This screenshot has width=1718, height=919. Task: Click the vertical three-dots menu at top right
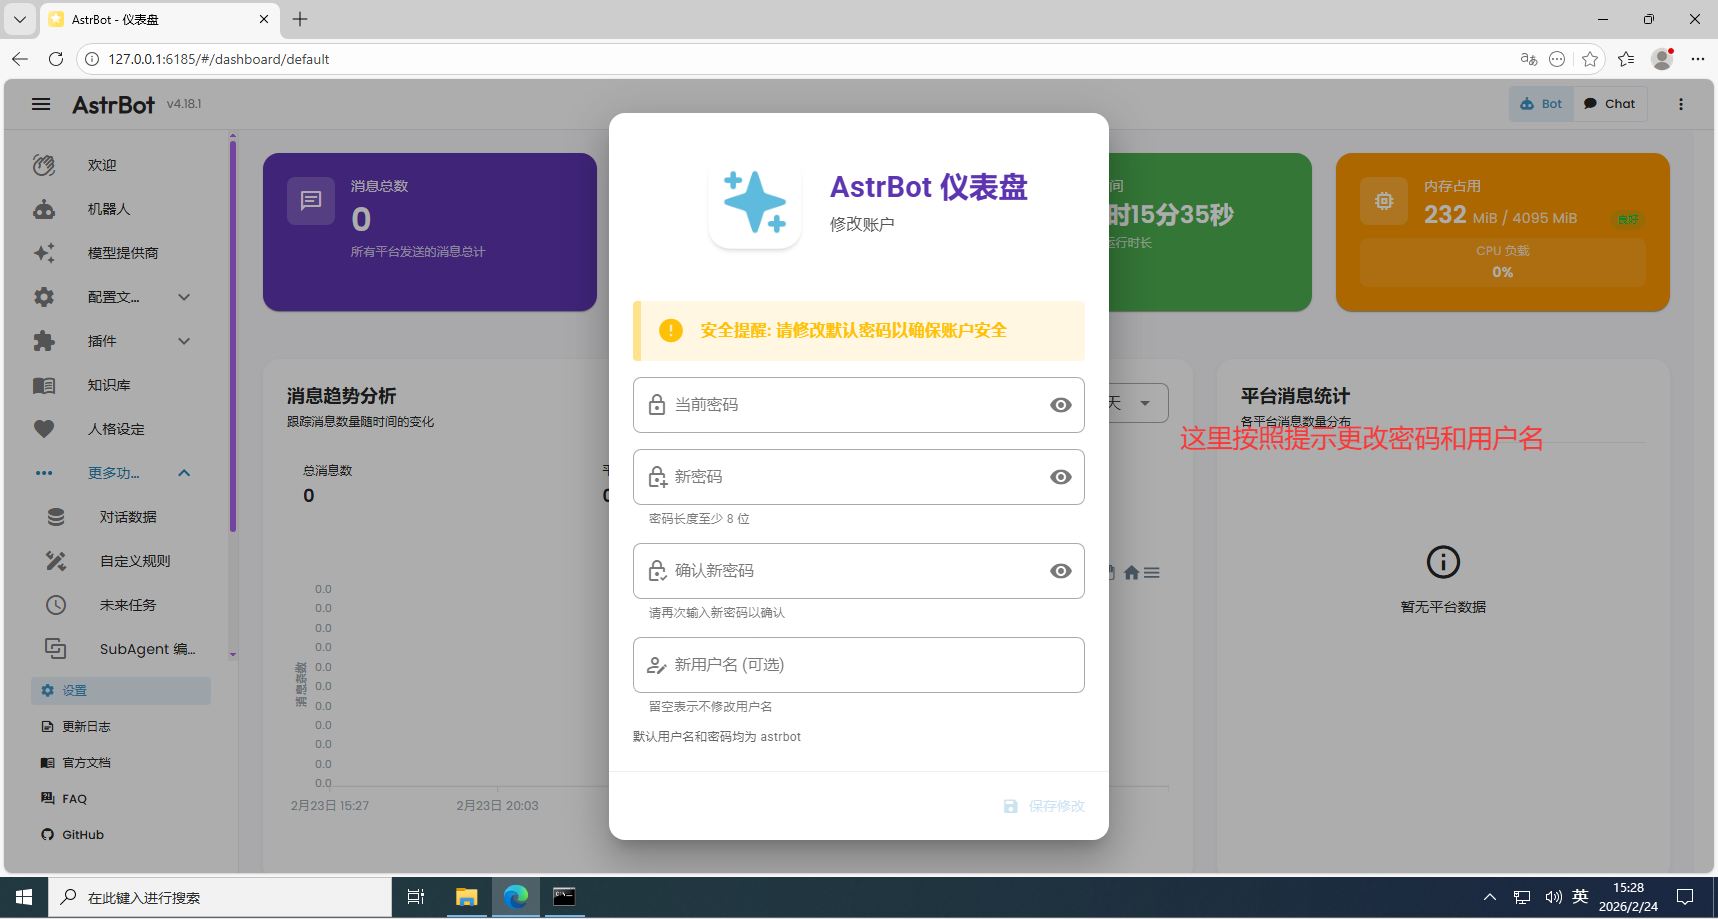pyautogui.click(x=1681, y=104)
